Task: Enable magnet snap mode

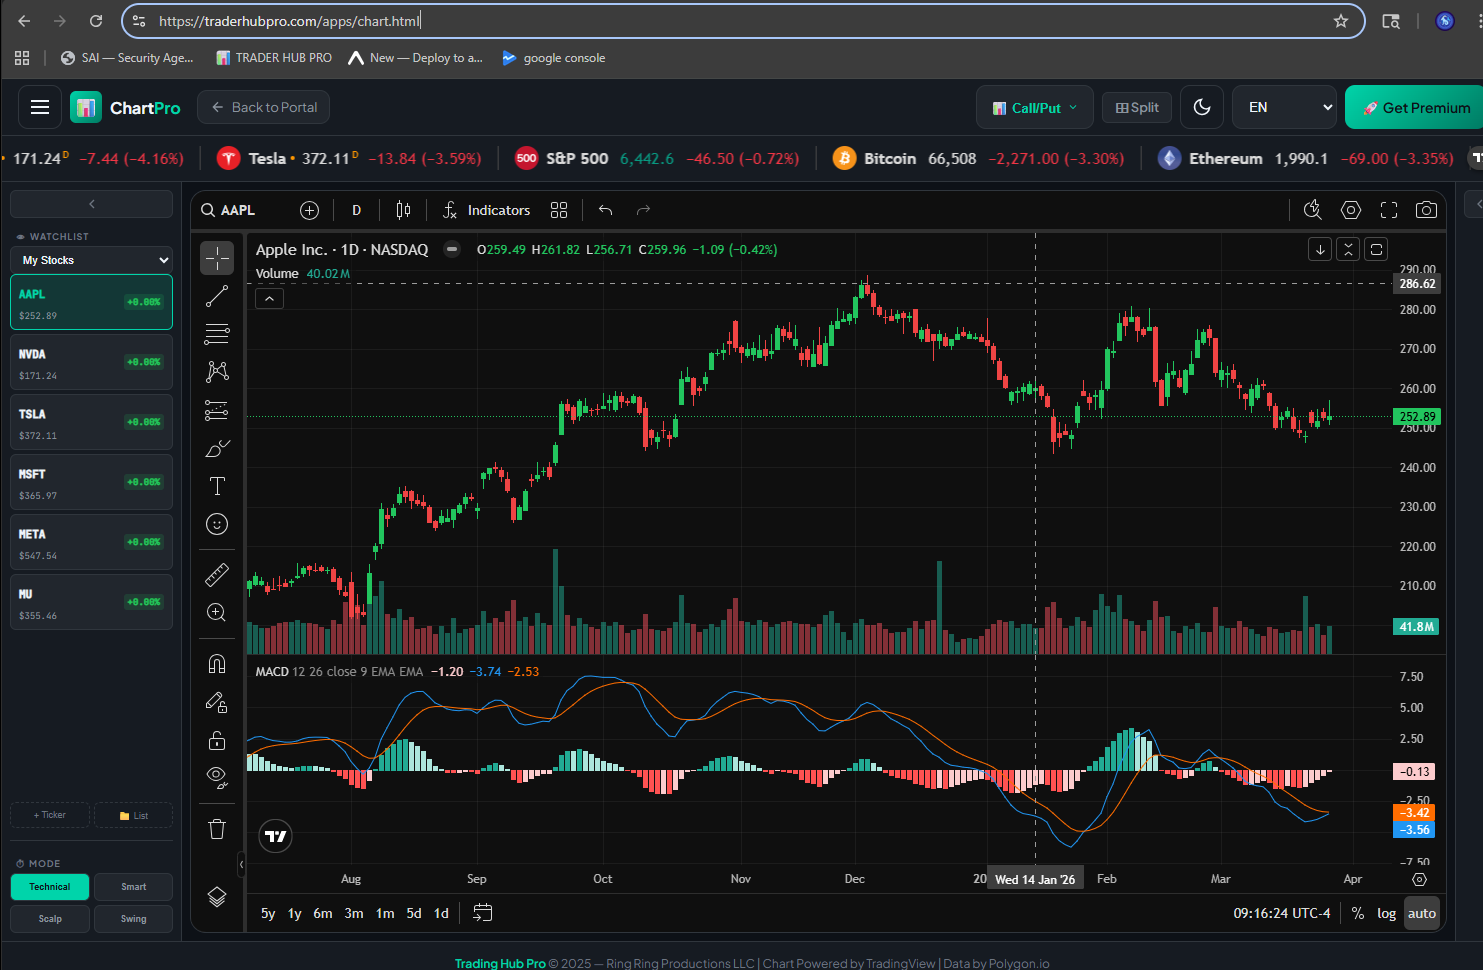Action: coord(216,664)
